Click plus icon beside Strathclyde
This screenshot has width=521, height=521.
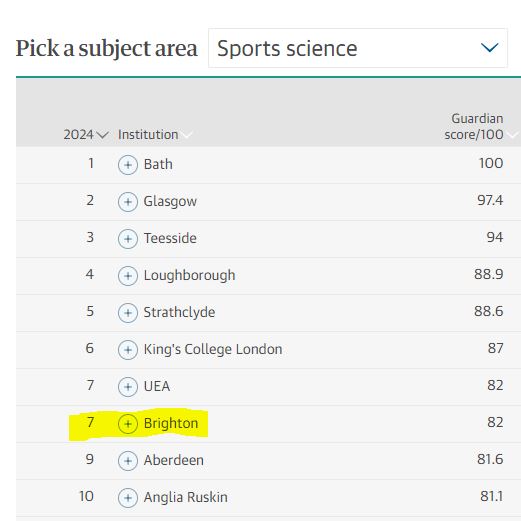point(128,313)
